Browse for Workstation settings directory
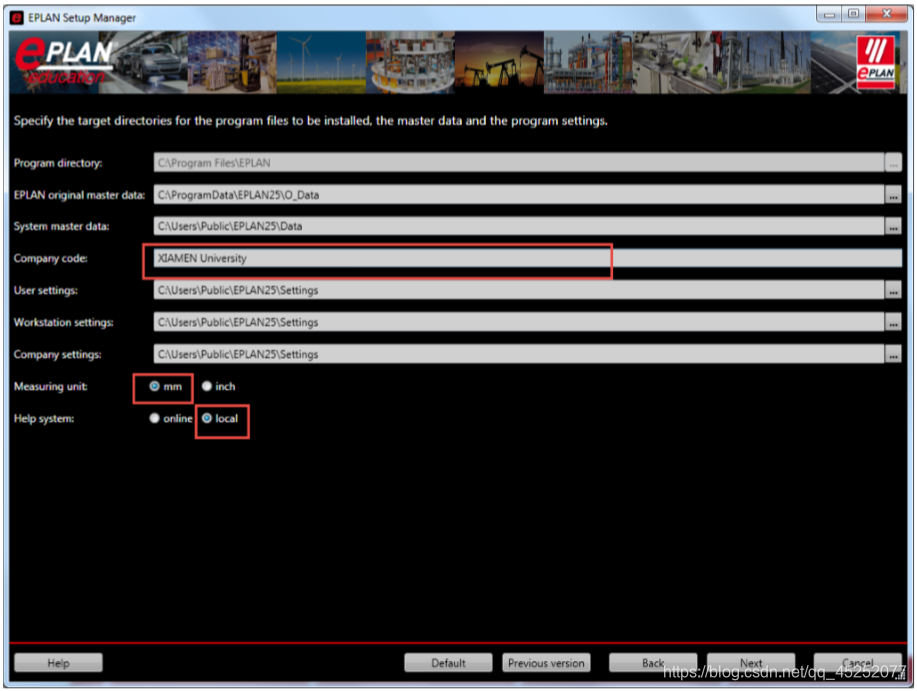Screen dimensions: 917x691 pyautogui.click(x=893, y=323)
